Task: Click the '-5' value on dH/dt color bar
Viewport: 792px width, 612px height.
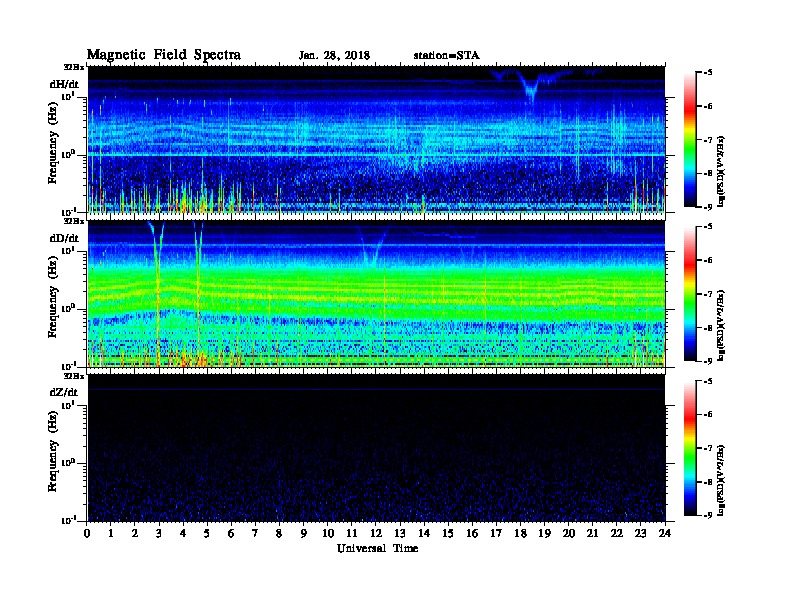Action: [708, 73]
